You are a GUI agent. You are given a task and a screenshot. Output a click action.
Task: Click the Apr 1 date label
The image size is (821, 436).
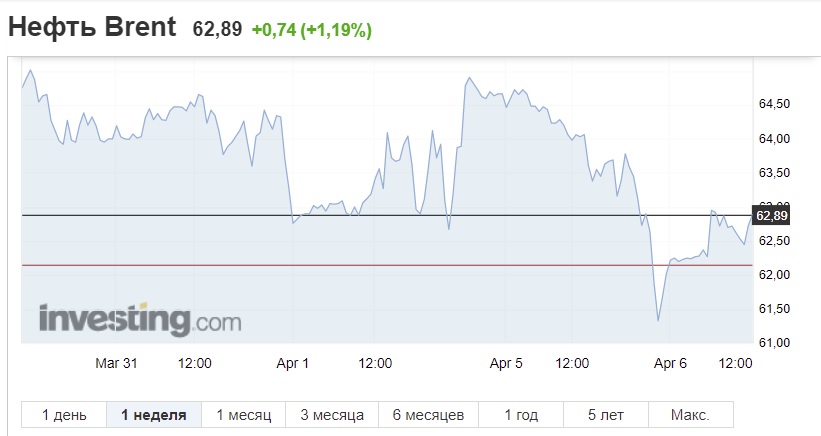point(293,363)
